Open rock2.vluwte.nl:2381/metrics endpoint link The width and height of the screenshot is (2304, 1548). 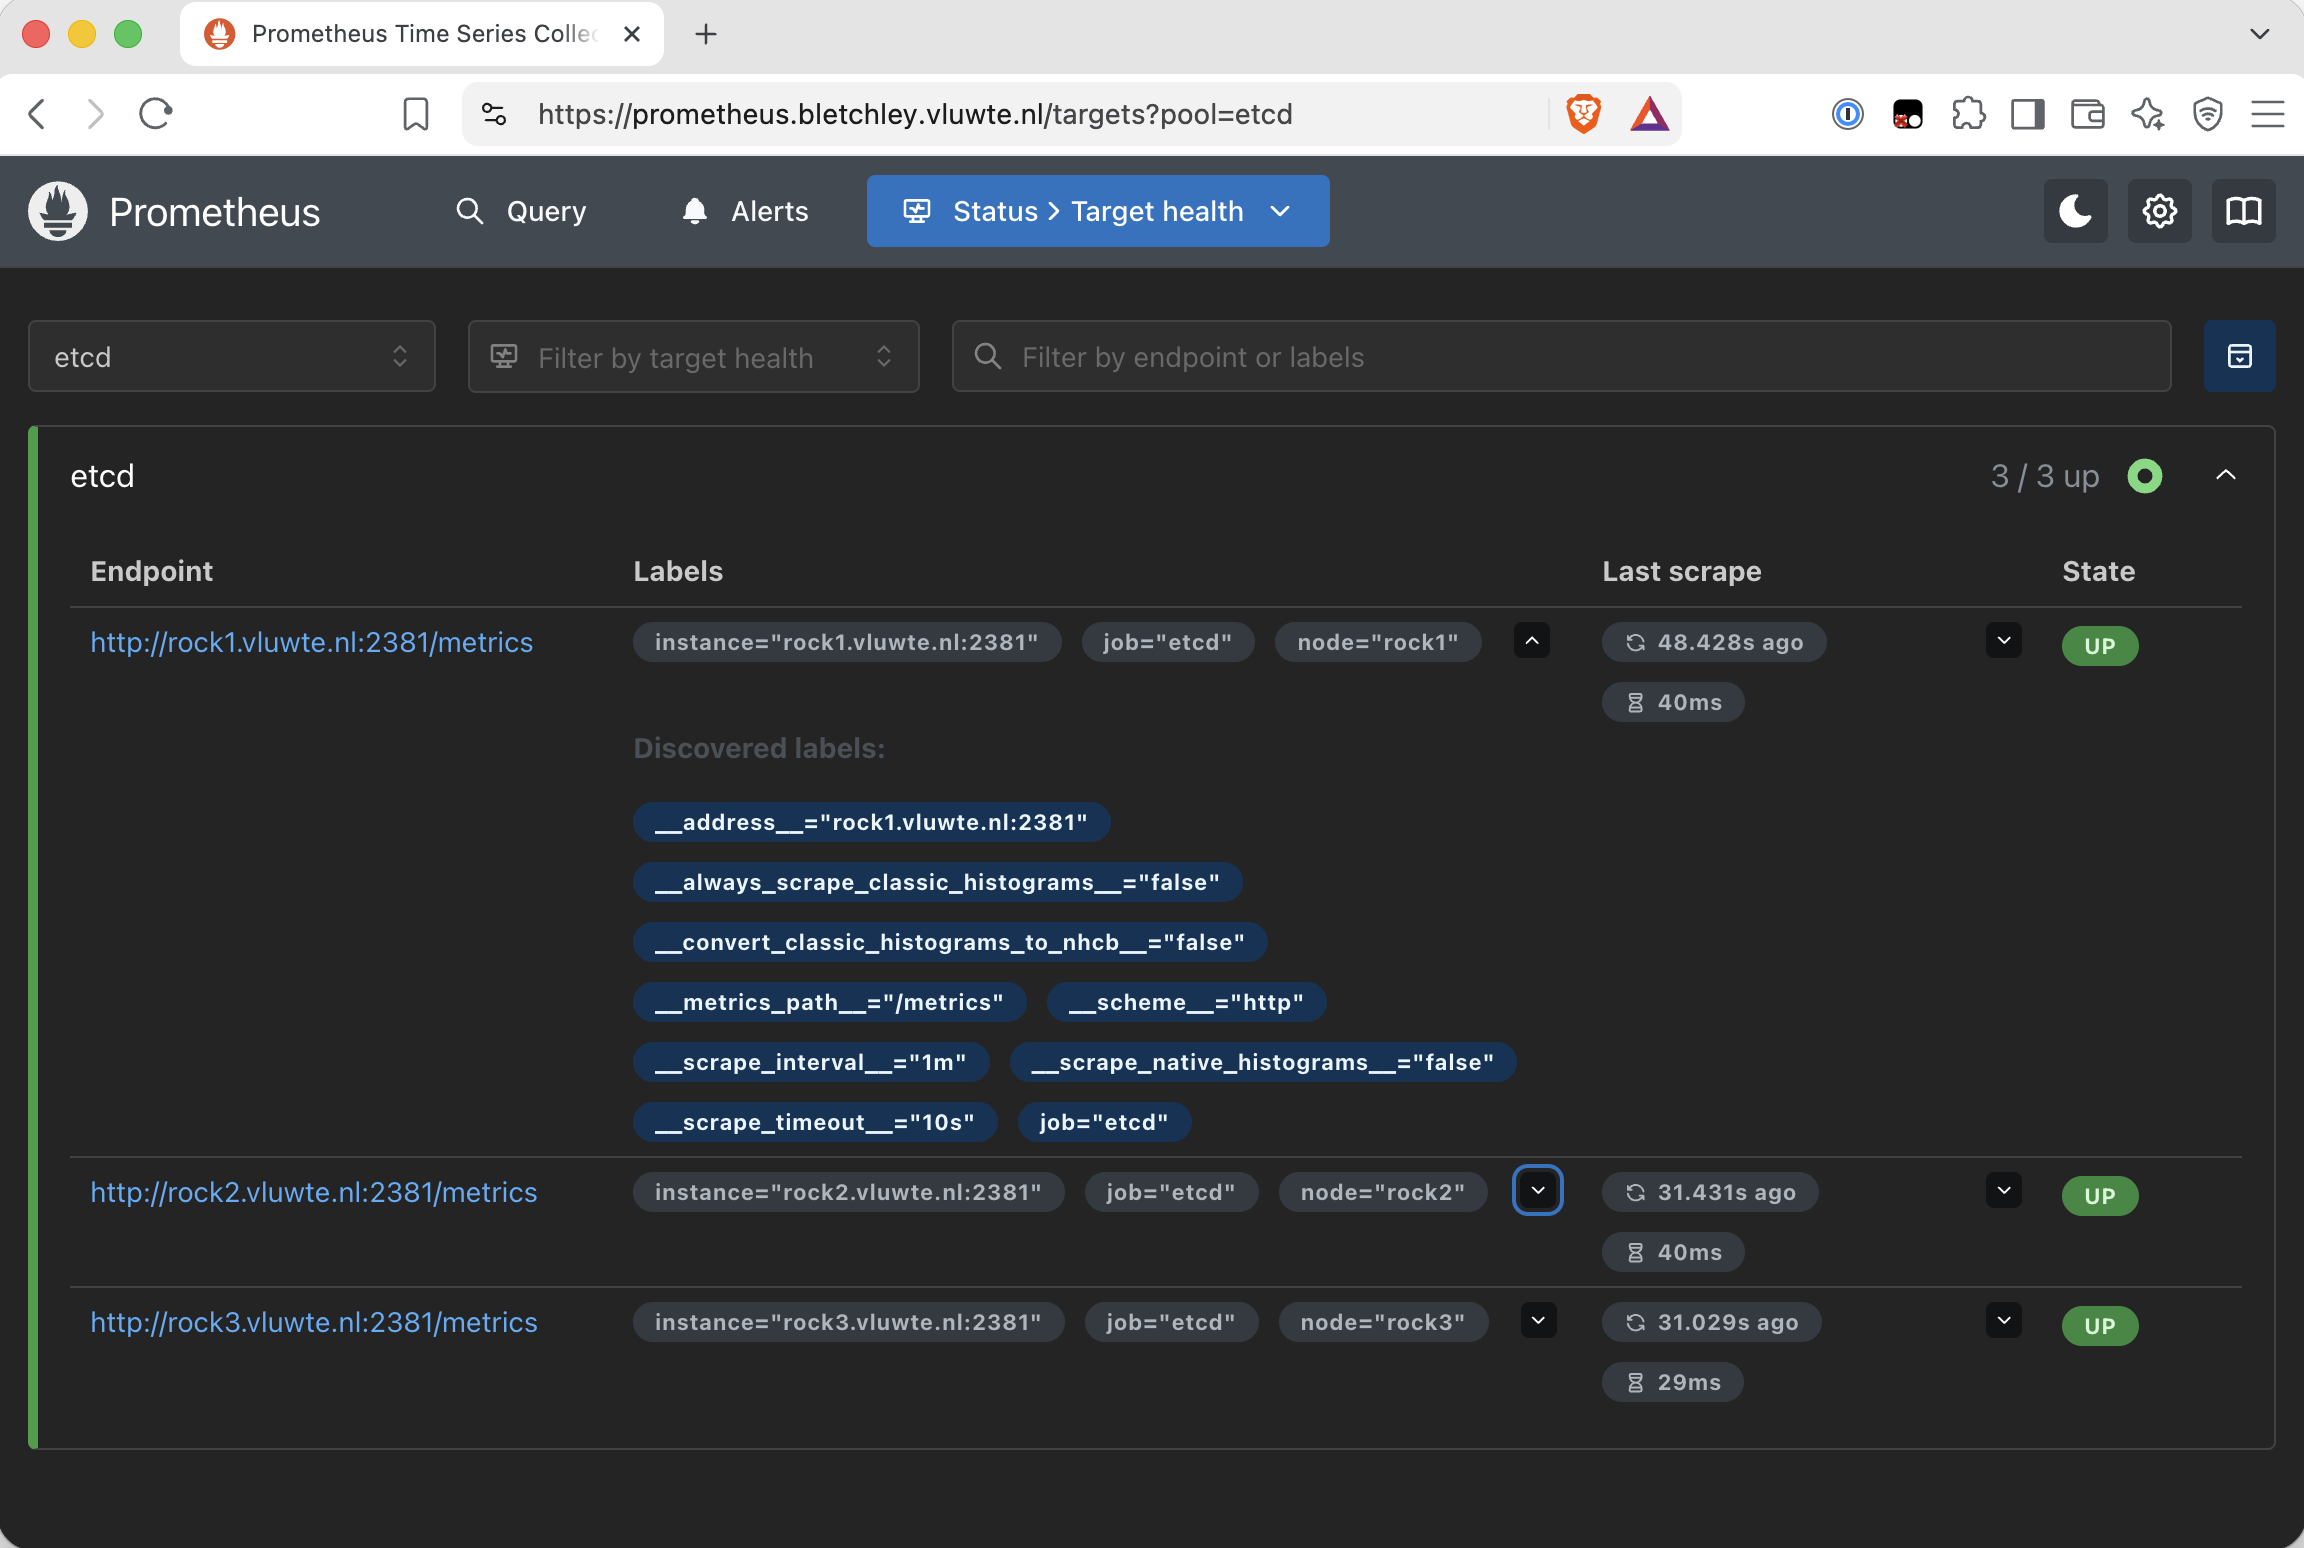(314, 1192)
